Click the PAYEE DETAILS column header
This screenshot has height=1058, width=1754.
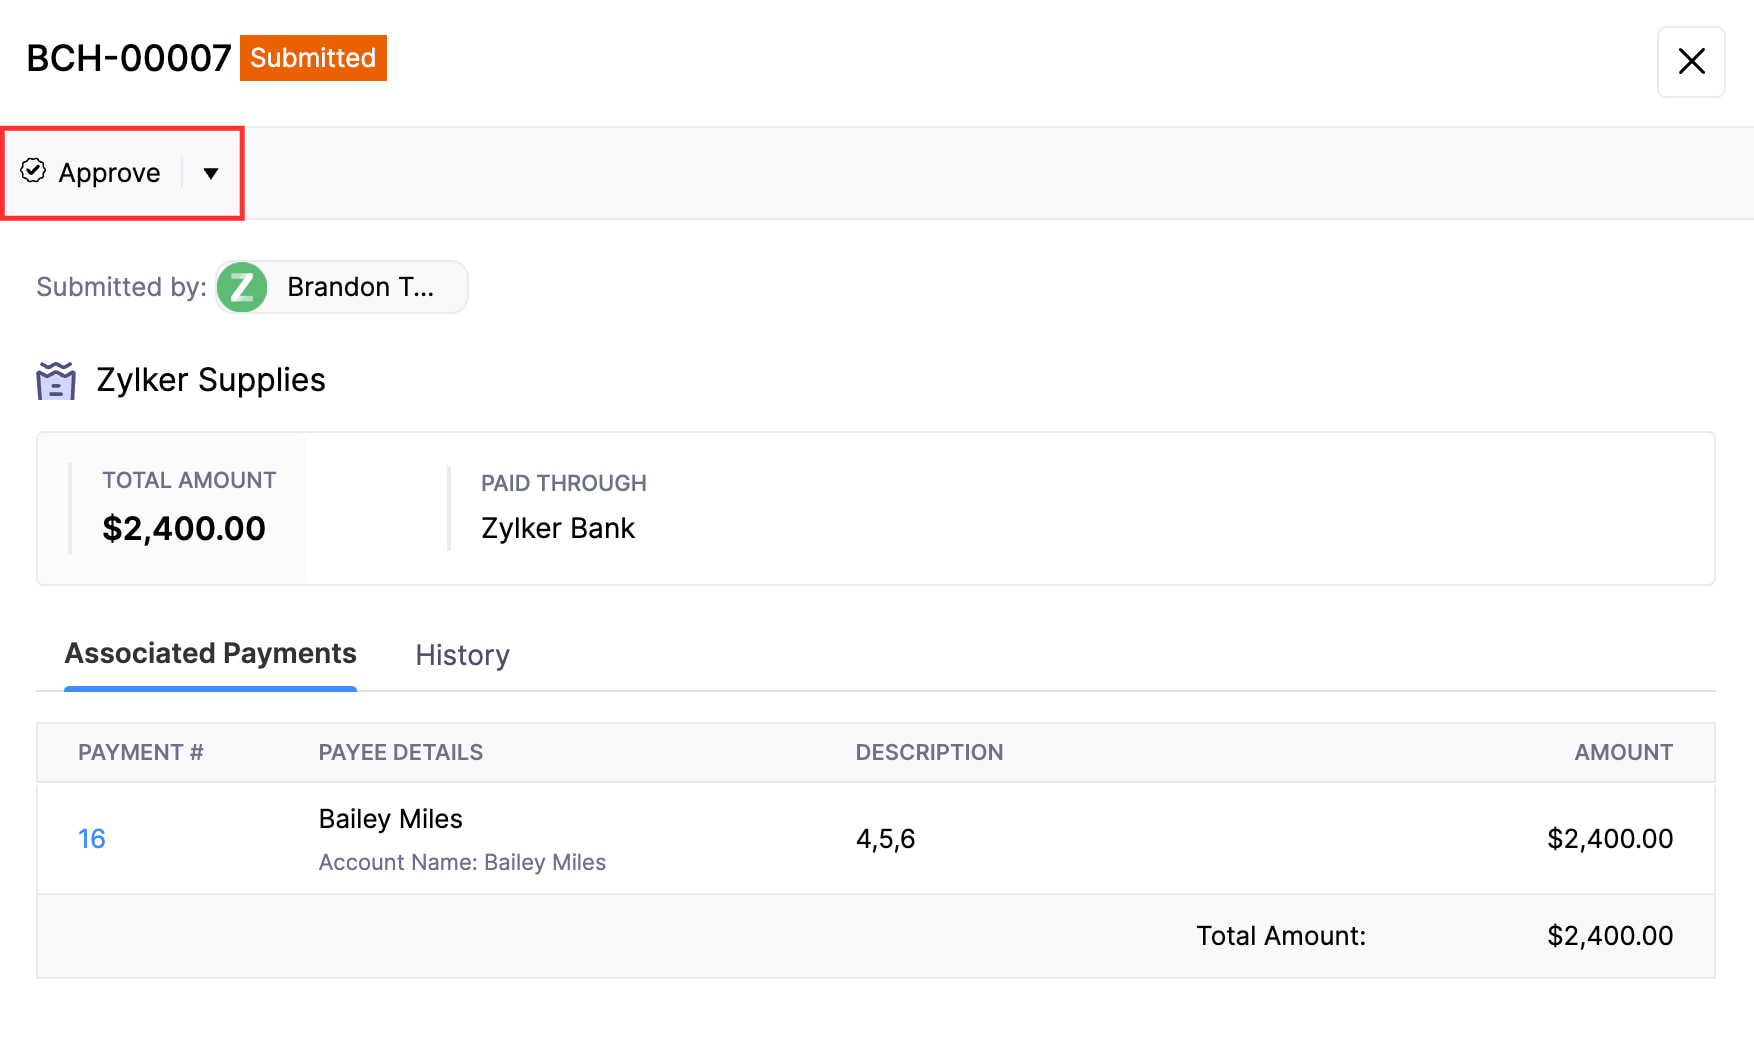pyautogui.click(x=400, y=753)
